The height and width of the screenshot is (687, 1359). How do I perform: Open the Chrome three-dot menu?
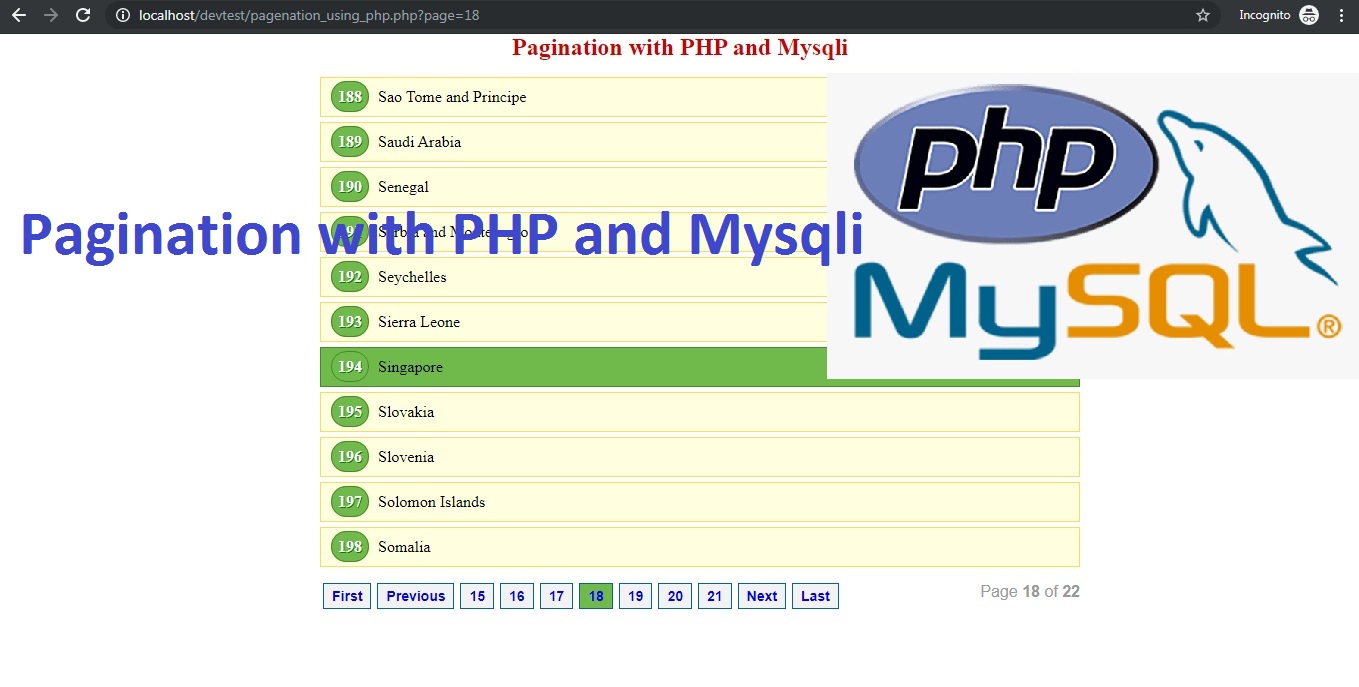1341,15
